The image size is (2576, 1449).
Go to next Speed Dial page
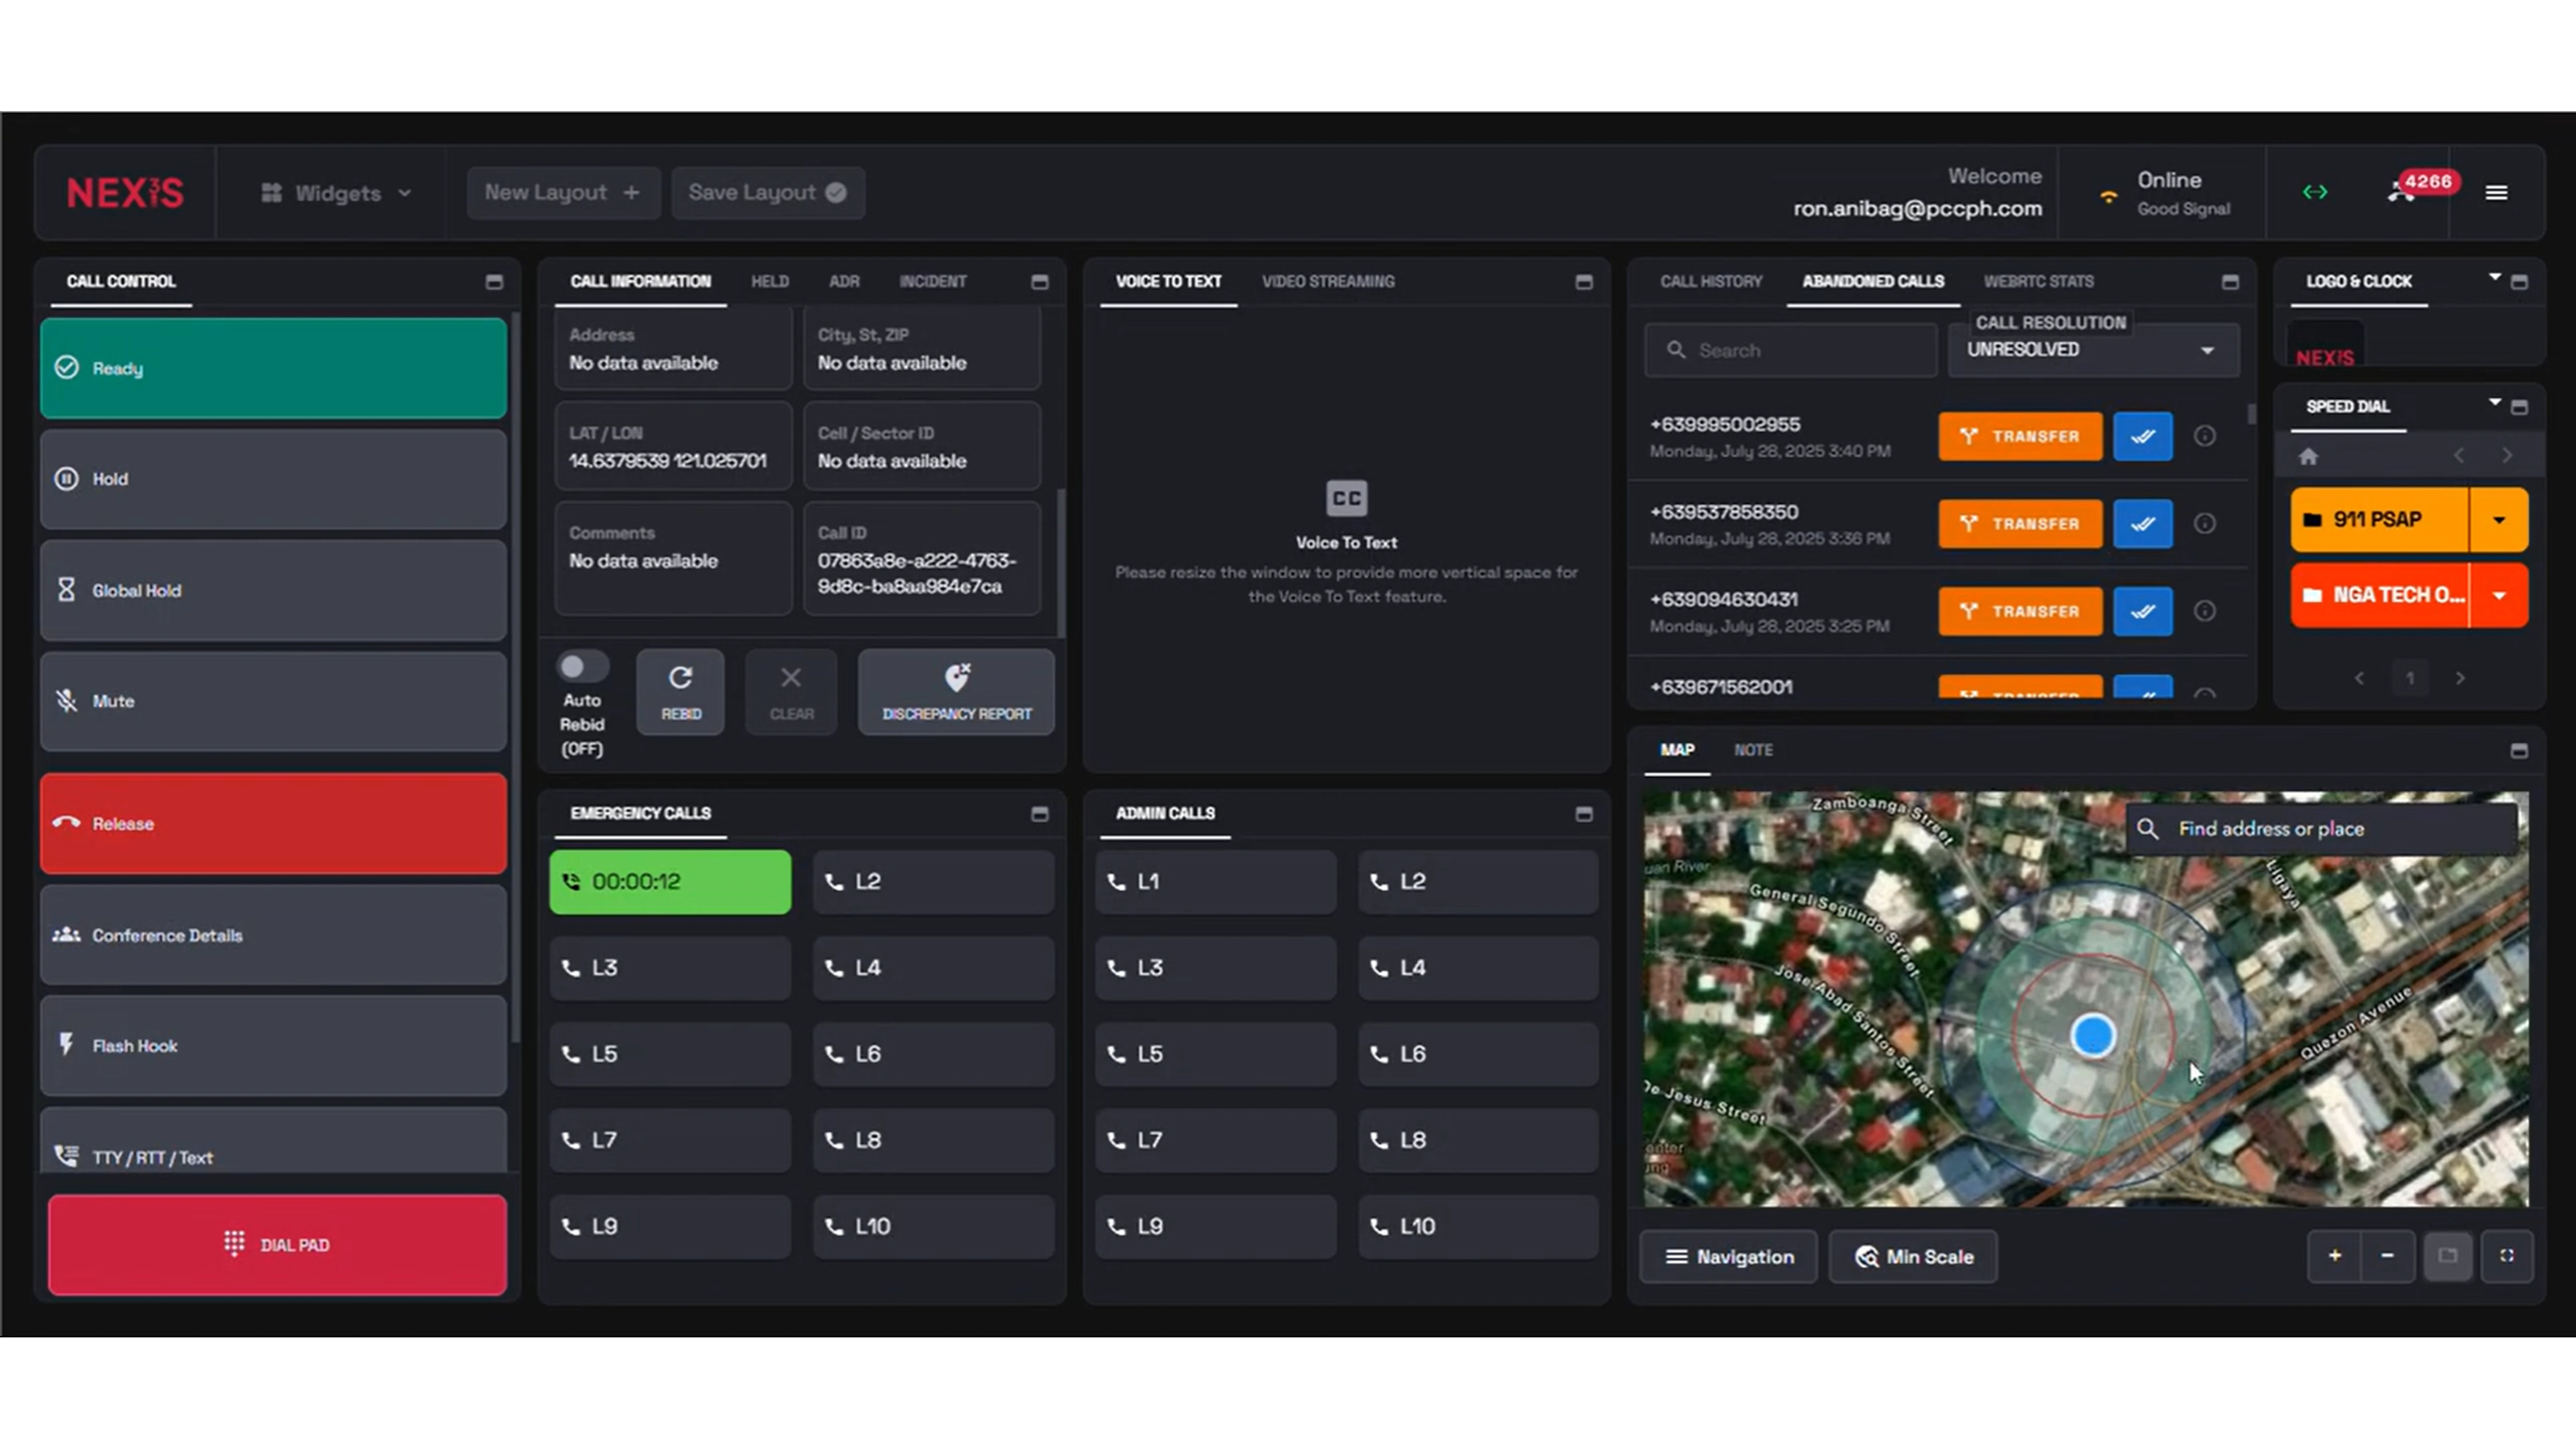point(2460,678)
